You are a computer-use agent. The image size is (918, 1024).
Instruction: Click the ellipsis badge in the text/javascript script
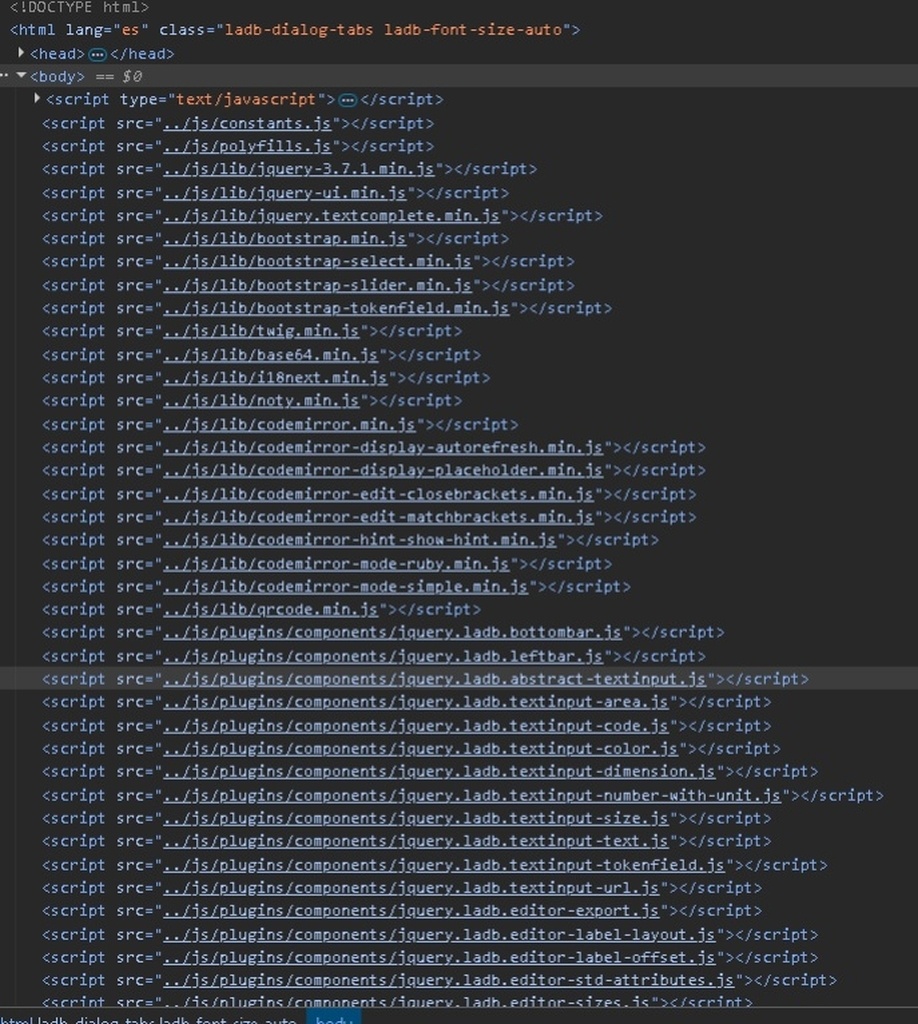pyautogui.click(x=347, y=100)
